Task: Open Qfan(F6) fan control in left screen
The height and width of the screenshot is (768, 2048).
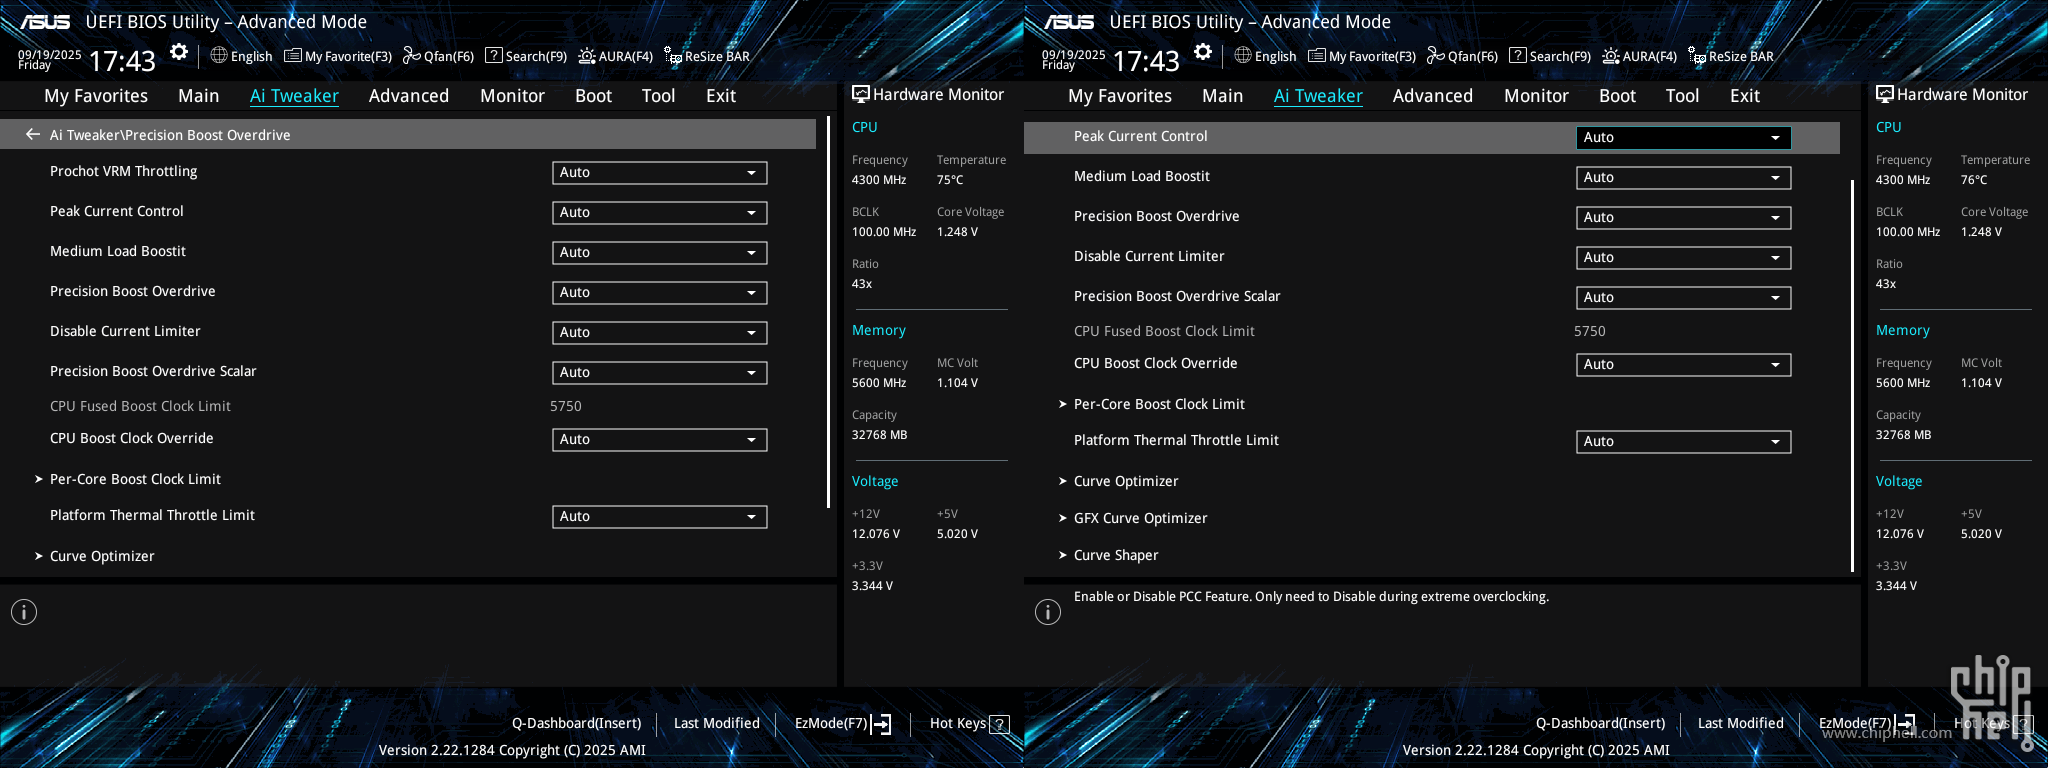Action: [x=438, y=56]
